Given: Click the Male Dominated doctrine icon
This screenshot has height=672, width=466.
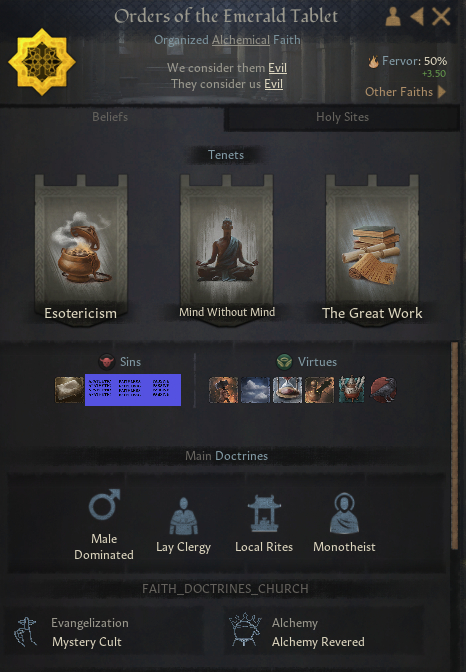Looking at the screenshot, I should click(104, 505).
